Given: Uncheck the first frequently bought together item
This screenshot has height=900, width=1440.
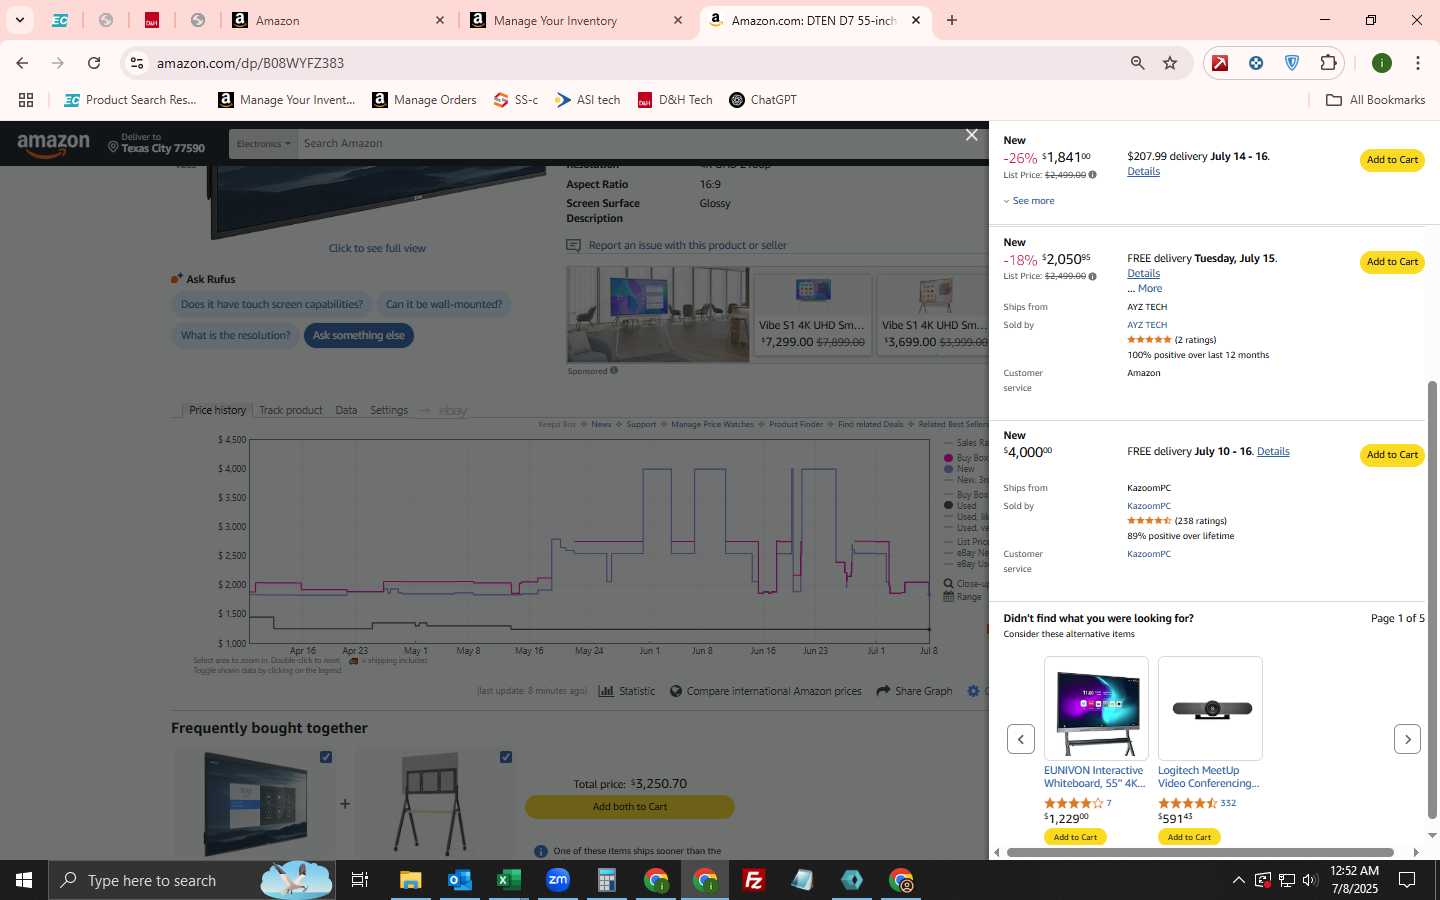Looking at the screenshot, I should 326,757.
